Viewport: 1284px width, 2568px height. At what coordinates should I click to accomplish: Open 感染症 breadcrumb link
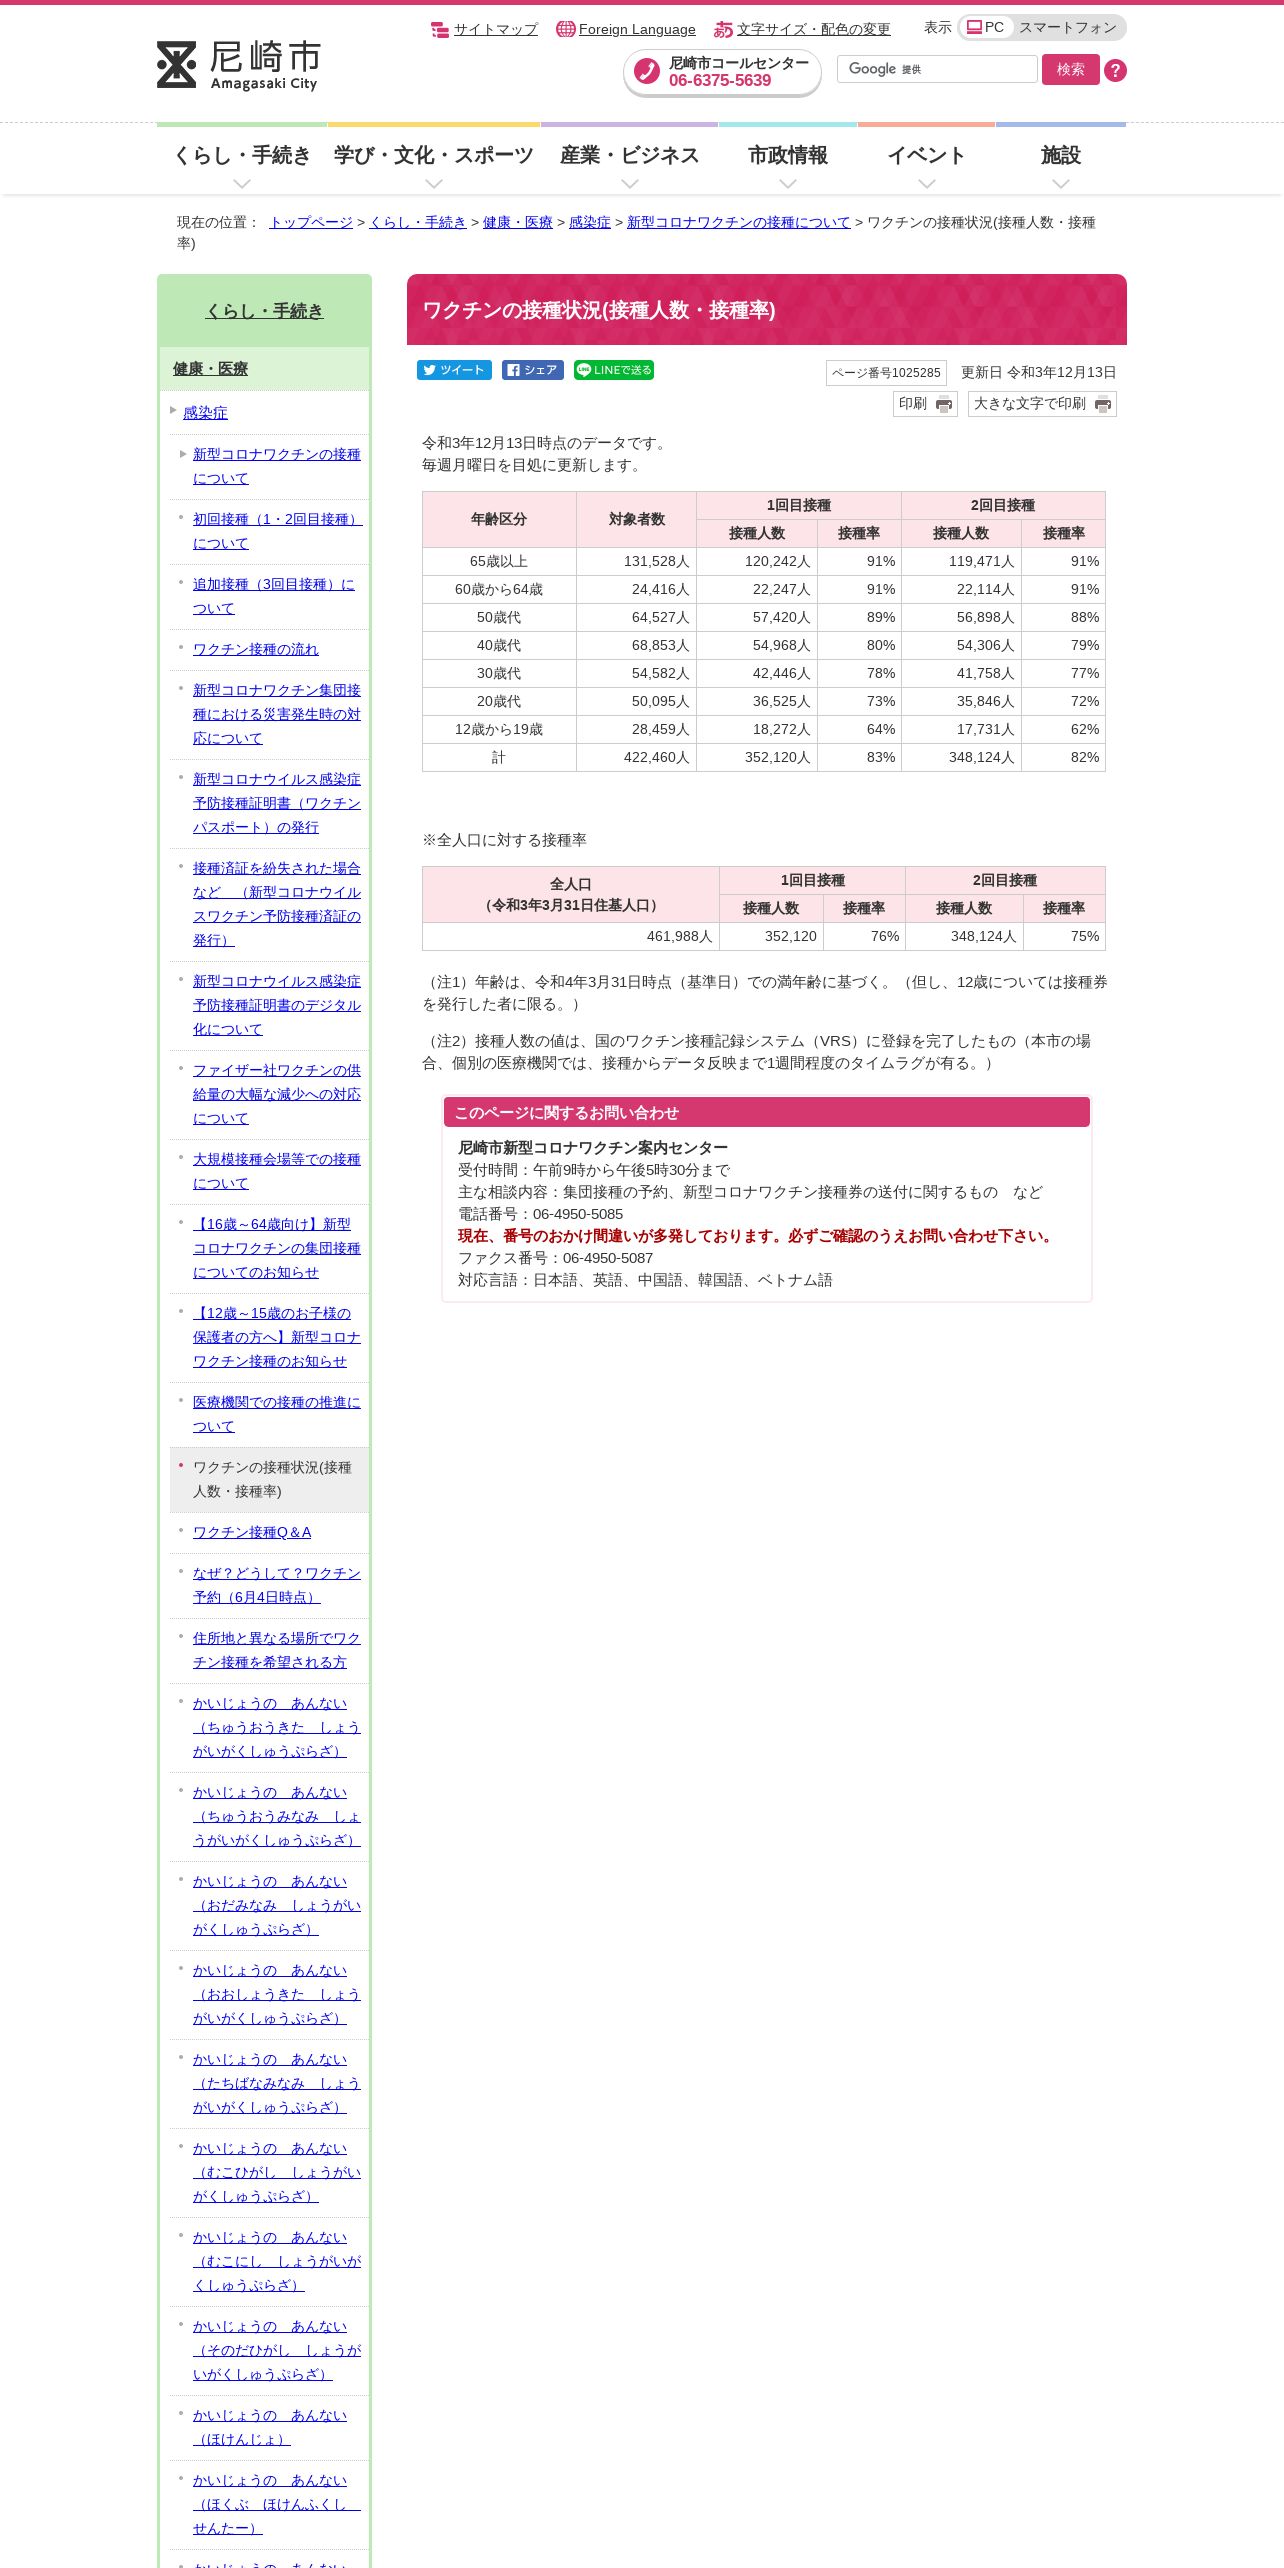click(x=589, y=222)
